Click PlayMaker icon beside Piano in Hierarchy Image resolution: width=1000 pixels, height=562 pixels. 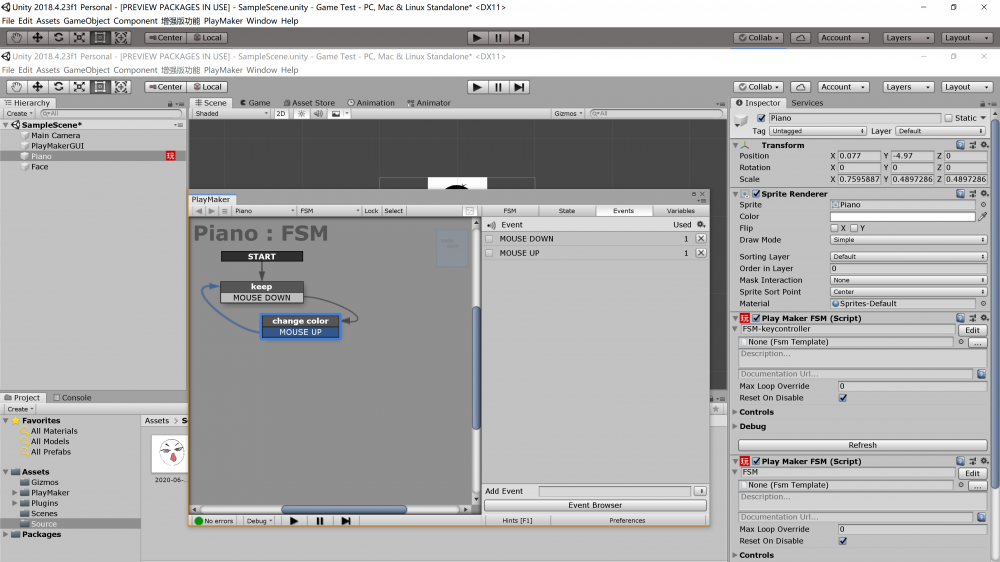[170, 156]
